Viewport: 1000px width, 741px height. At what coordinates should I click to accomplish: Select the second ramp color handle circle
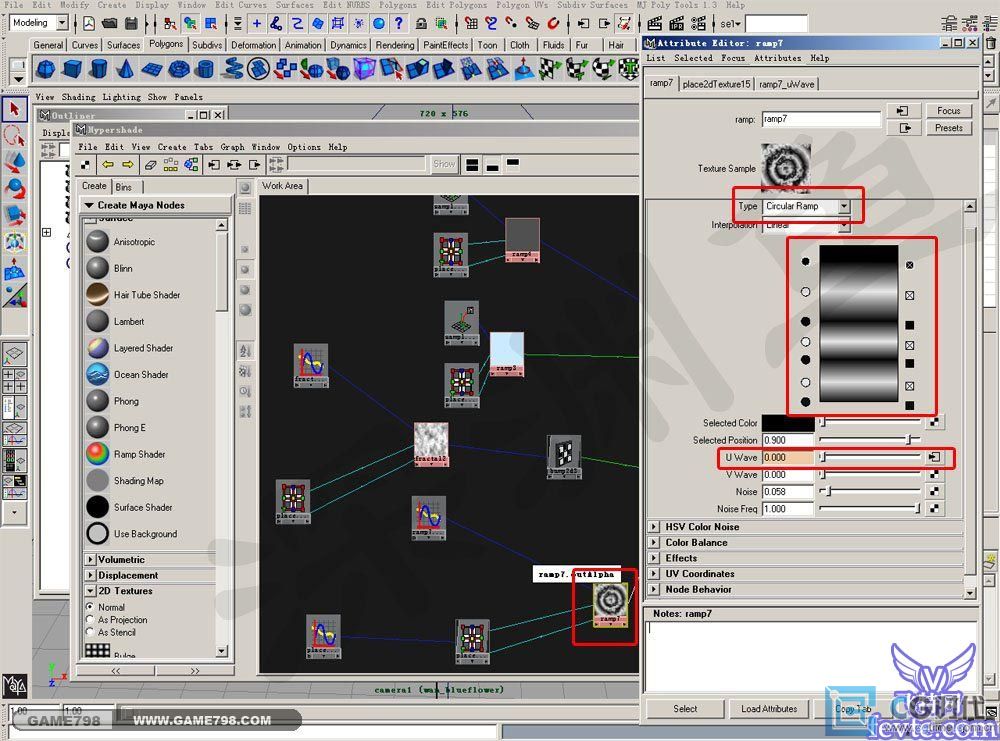point(805,291)
